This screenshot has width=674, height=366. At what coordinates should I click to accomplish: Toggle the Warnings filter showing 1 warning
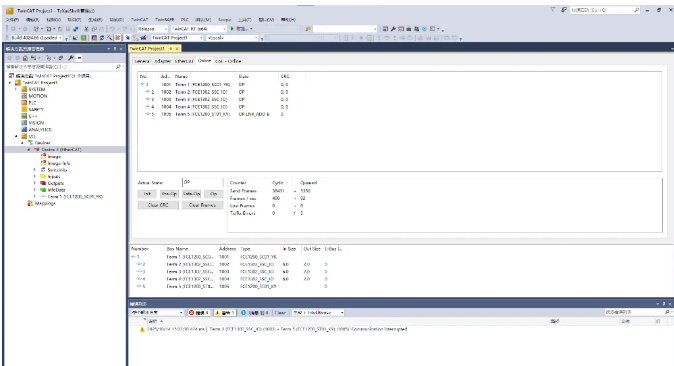[x=224, y=313]
